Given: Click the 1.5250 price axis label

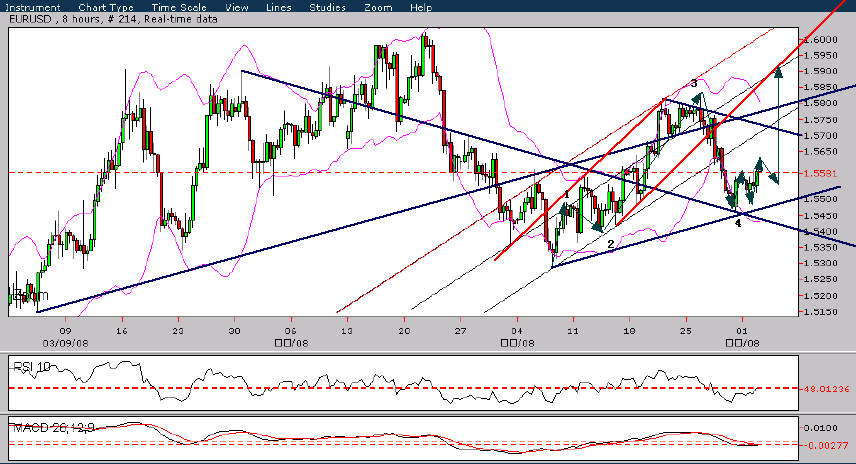Looking at the screenshot, I should (821, 279).
